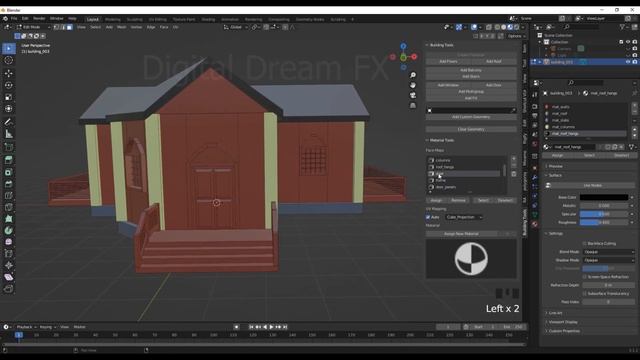Click the Add Stairs button

[471, 76]
